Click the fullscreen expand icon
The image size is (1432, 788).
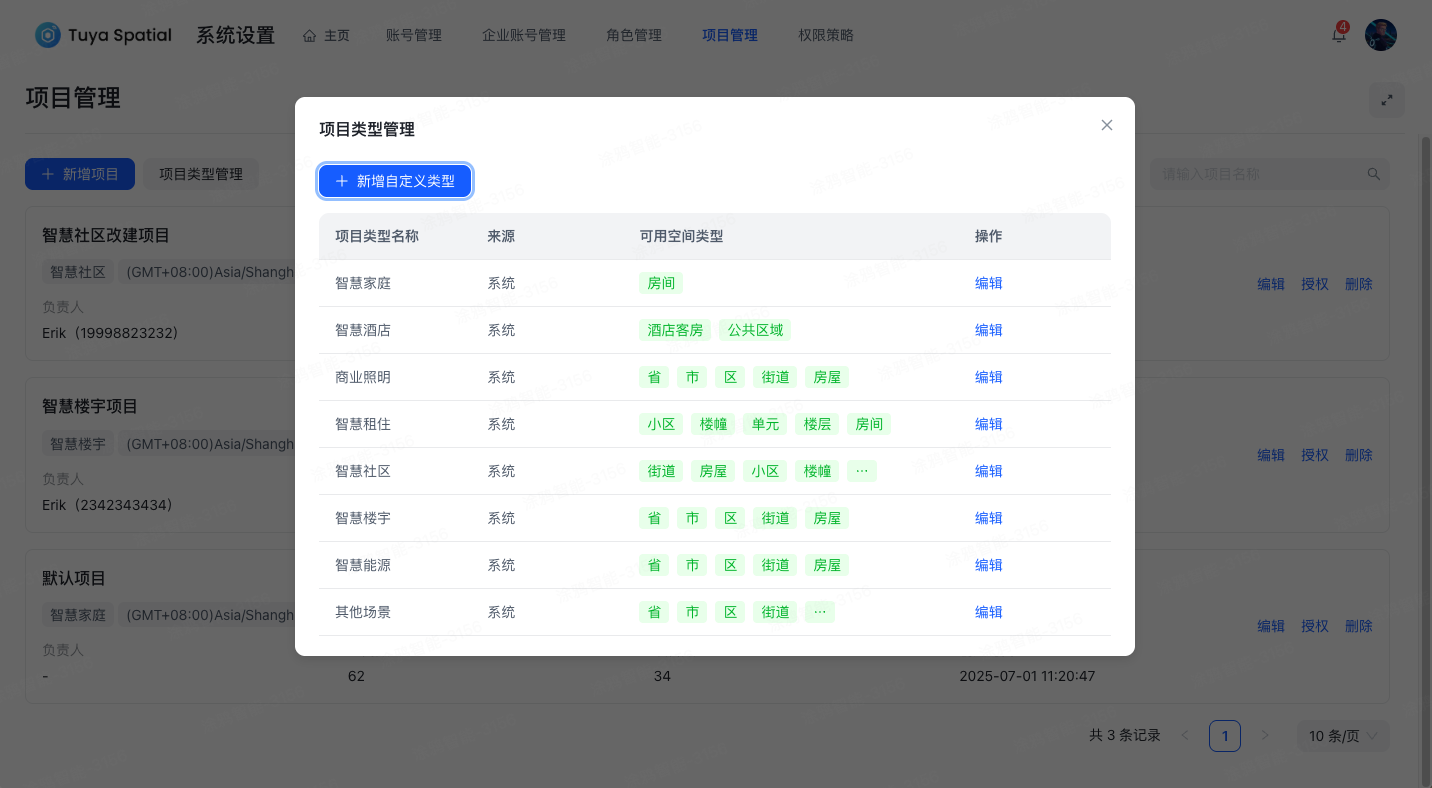pyautogui.click(x=1387, y=100)
